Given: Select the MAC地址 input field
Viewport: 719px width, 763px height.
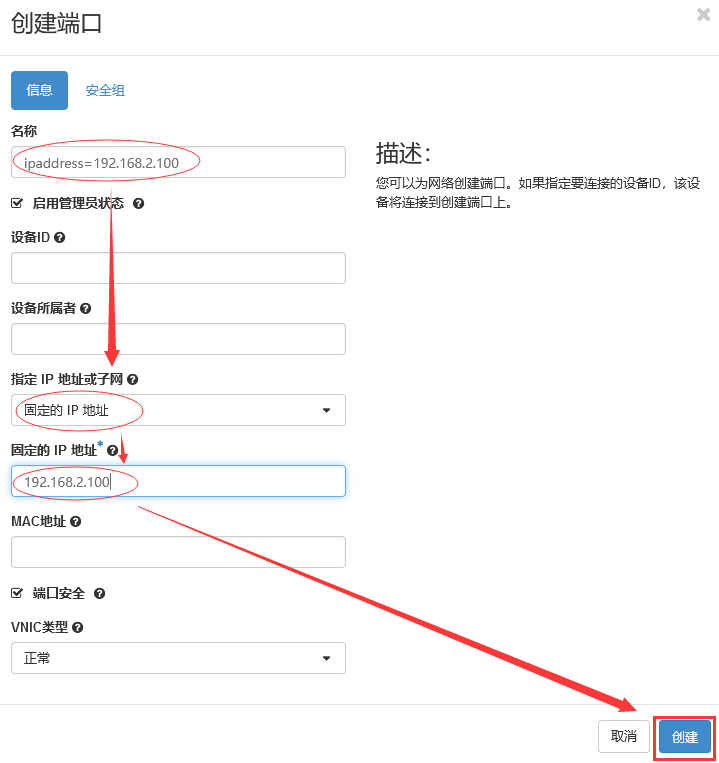Looking at the screenshot, I should pos(179,552).
